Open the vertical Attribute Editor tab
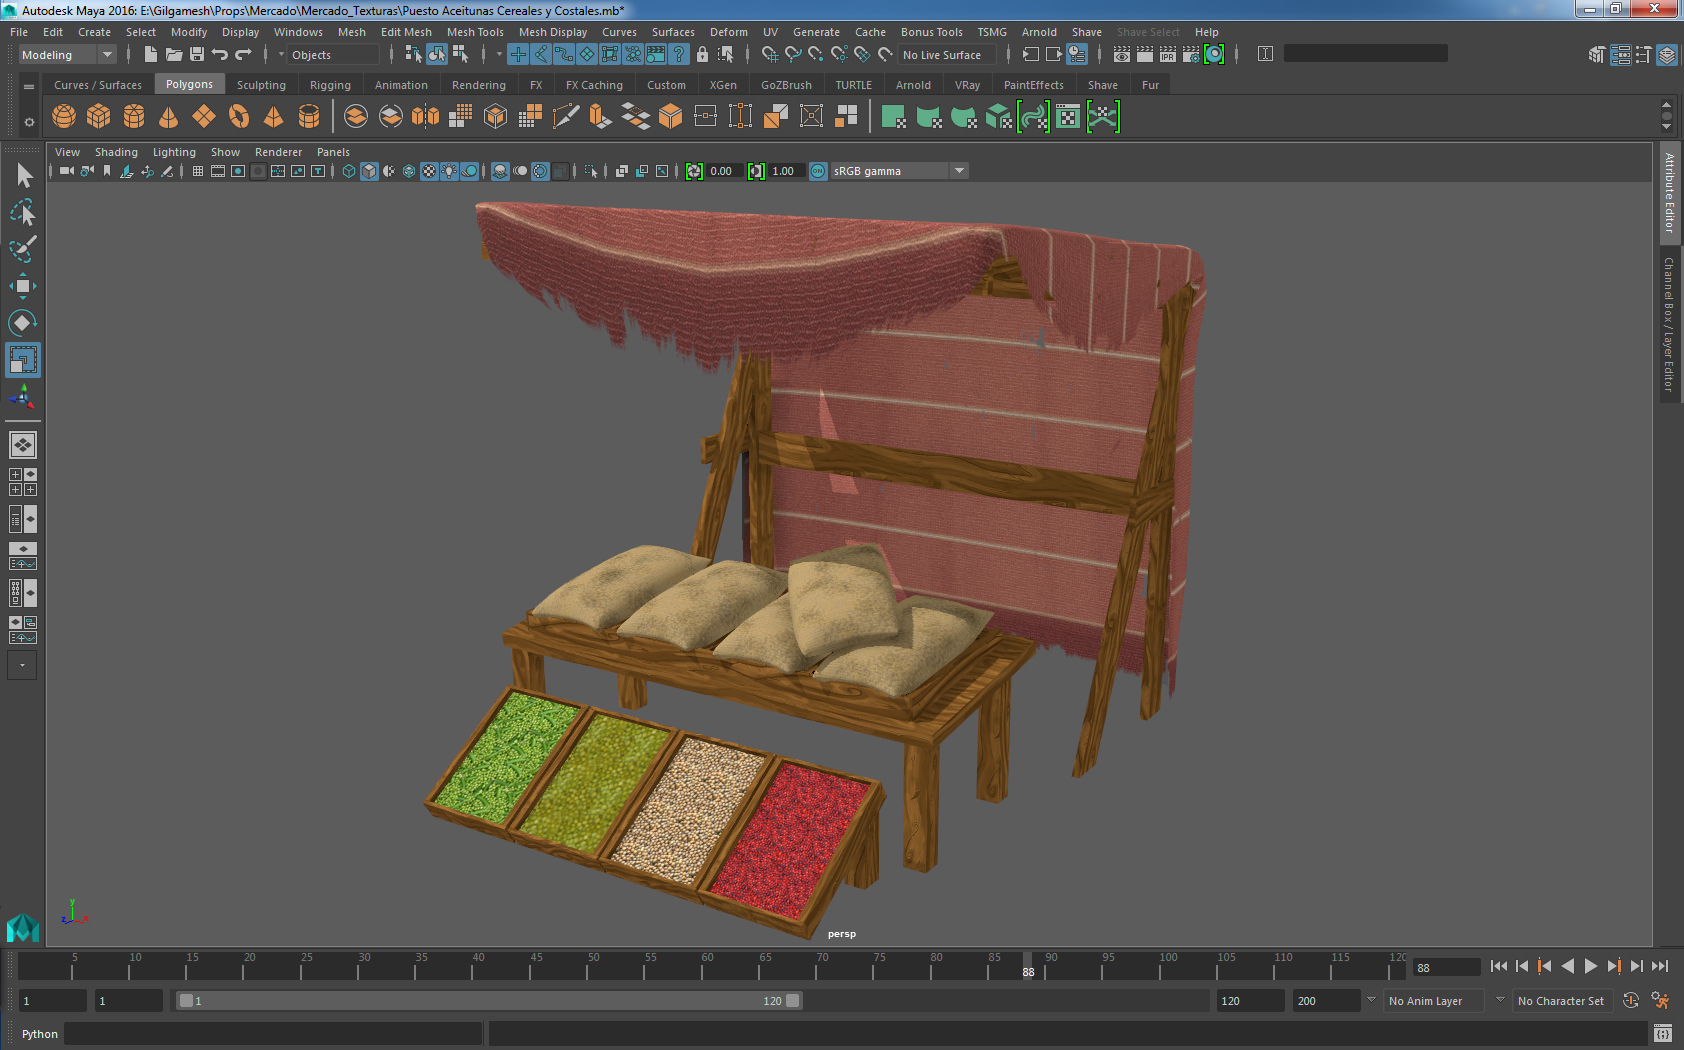 [x=1669, y=193]
